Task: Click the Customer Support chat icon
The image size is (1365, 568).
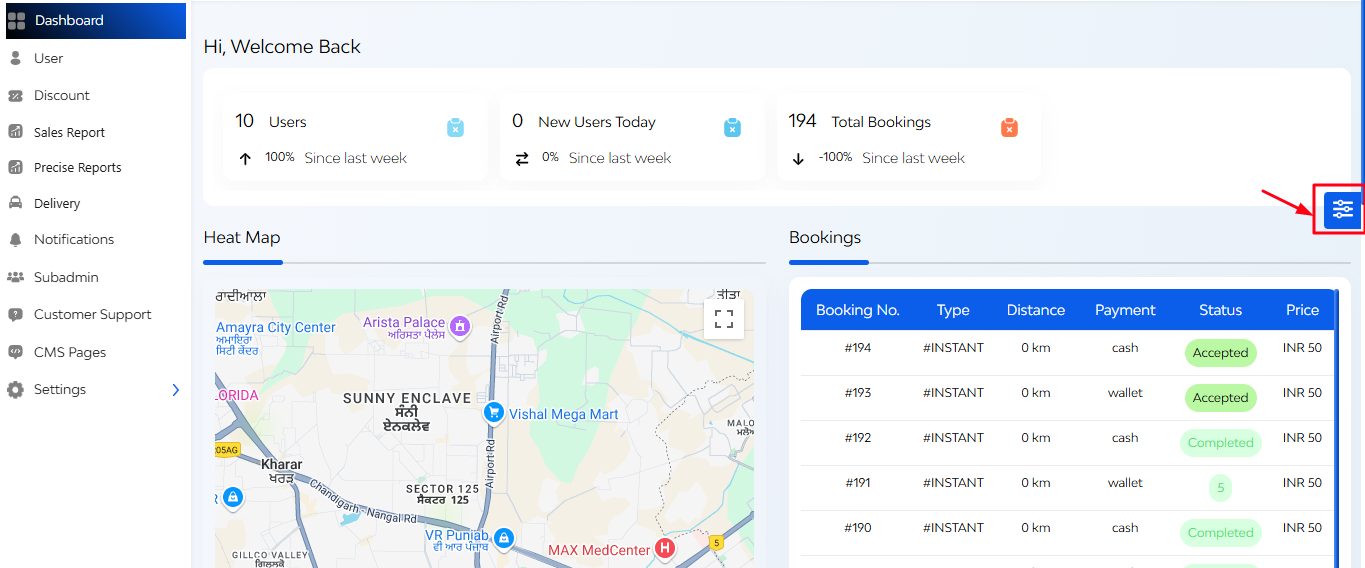Action: pyautogui.click(x=15, y=314)
